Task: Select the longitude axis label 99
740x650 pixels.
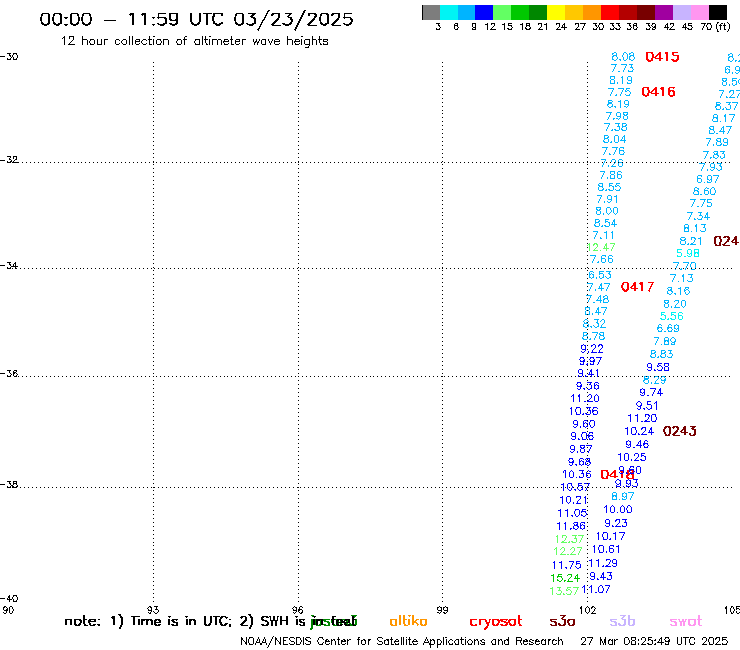Action: click(x=442, y=610)
